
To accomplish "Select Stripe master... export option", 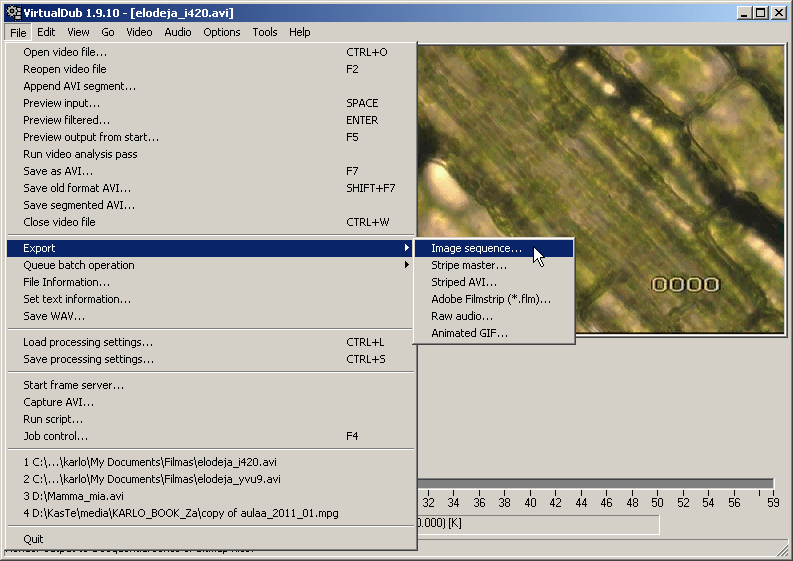I will 494,265.
